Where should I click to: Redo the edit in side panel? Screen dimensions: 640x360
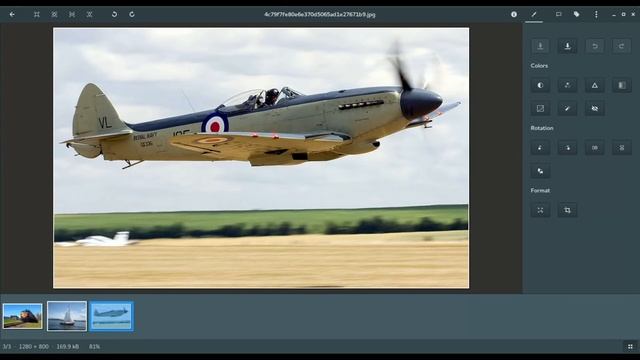[622, 46]
